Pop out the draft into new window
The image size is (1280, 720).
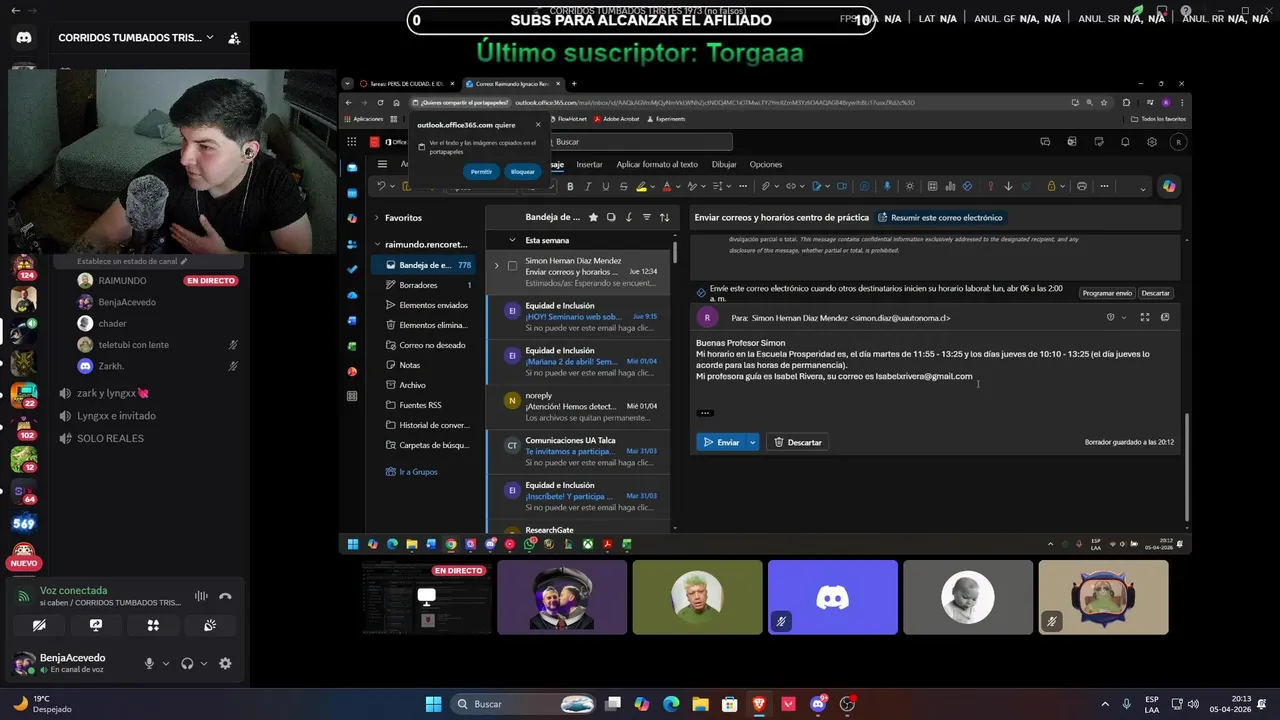(x=1166, y=317)
